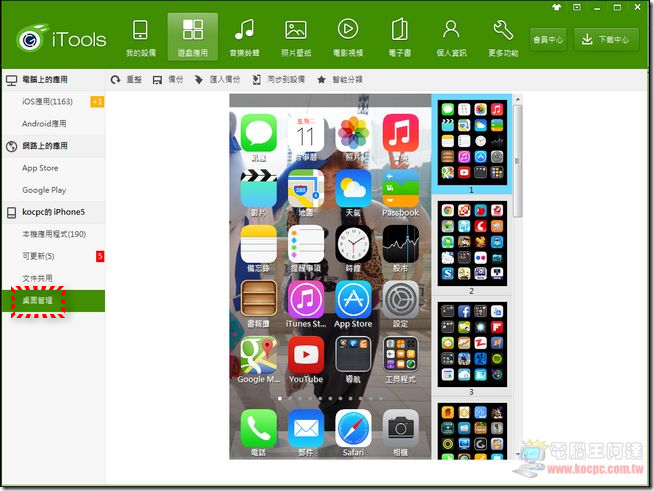Select iOS應用(1163) in the sidebar

pos(47,101)
